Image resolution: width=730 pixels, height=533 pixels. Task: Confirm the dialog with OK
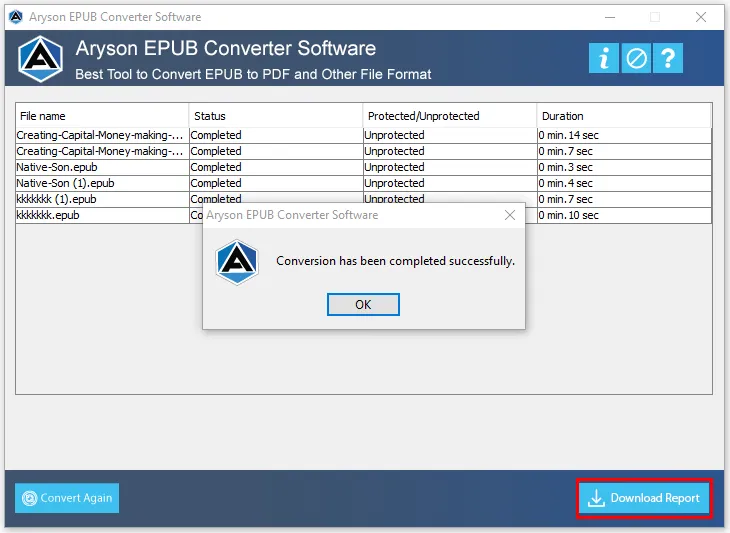tap(363, 304)
